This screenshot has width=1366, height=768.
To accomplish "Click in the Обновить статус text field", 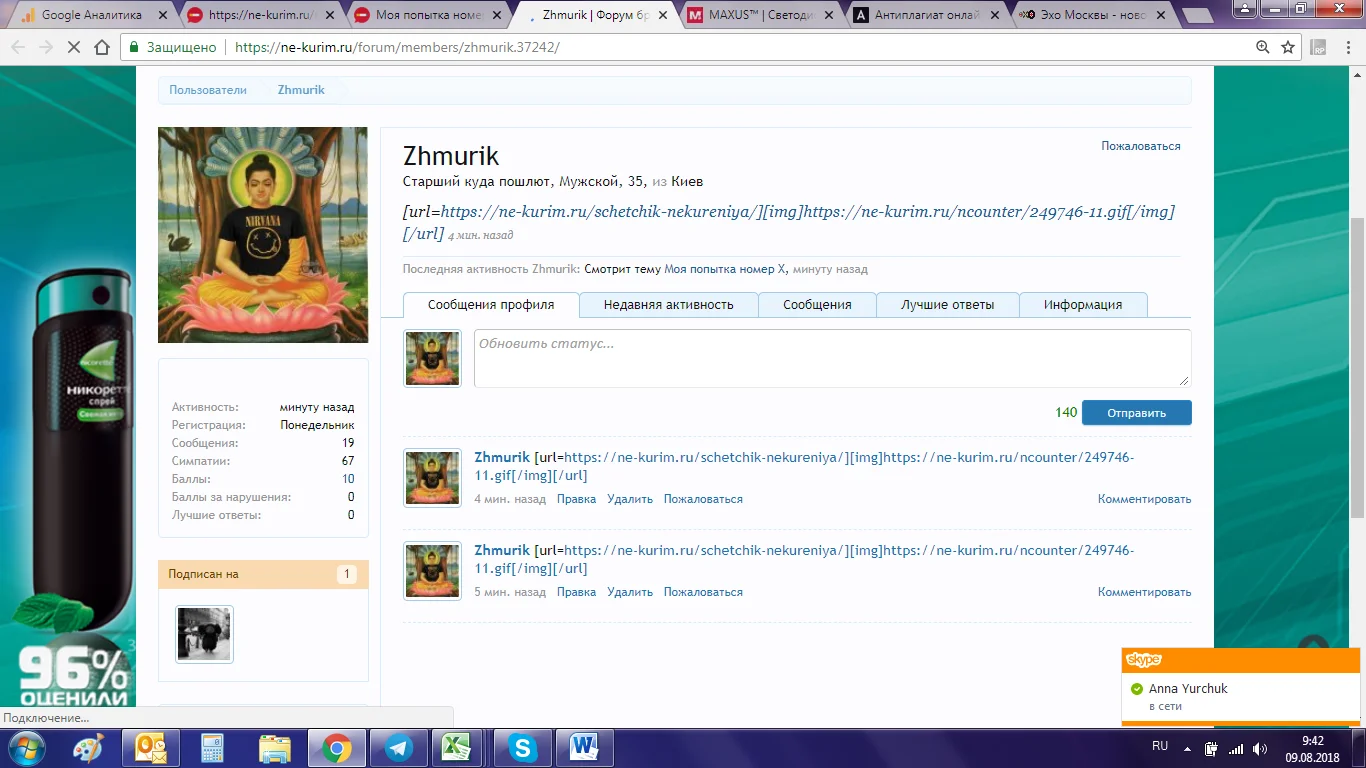I will point(832,358).
